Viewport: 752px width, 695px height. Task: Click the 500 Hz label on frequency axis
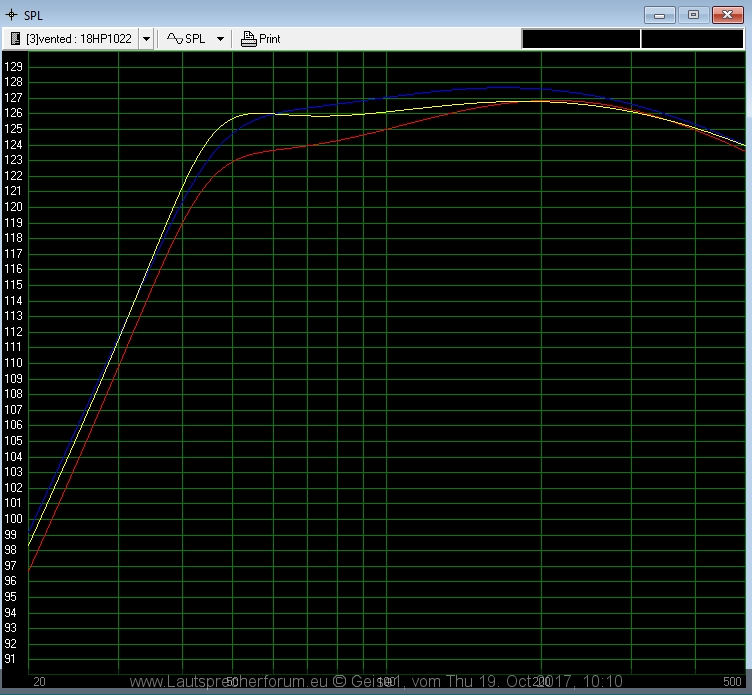[x=733, y=680]
